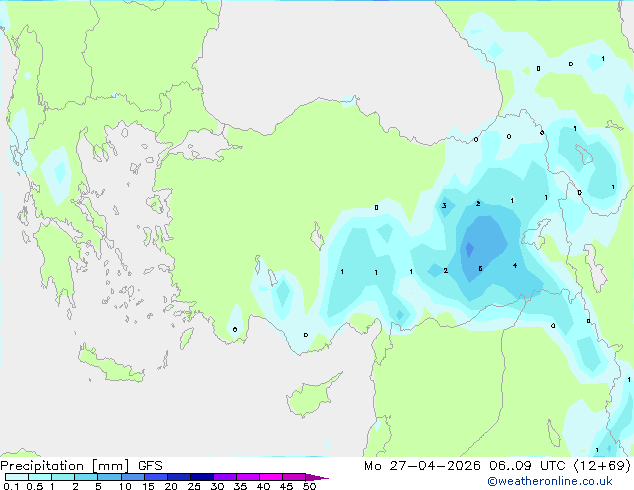Screen dimensions: 634x490
Task: Select the 40–45 mm magenta legend swatch
Action: tap(271, 477)
